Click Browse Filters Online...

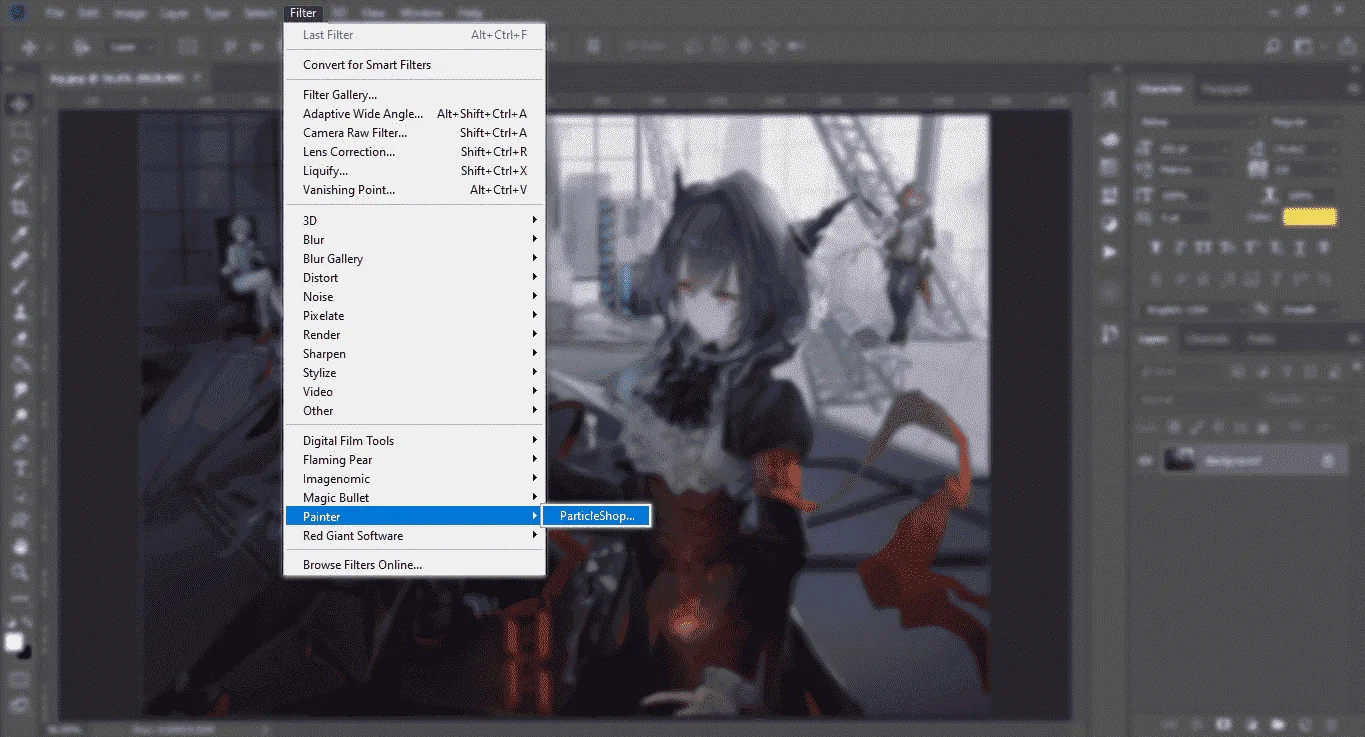[415, 565]
